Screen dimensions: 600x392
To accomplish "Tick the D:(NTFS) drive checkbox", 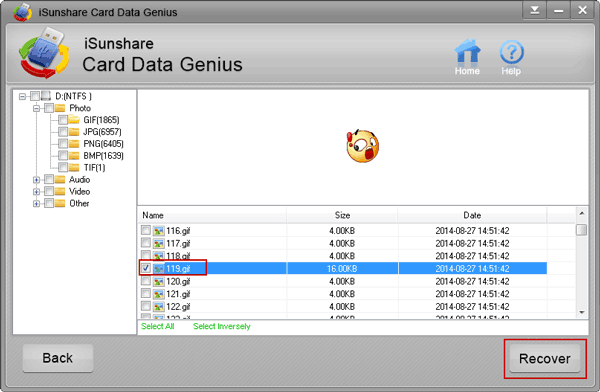I will click(35, 96).
